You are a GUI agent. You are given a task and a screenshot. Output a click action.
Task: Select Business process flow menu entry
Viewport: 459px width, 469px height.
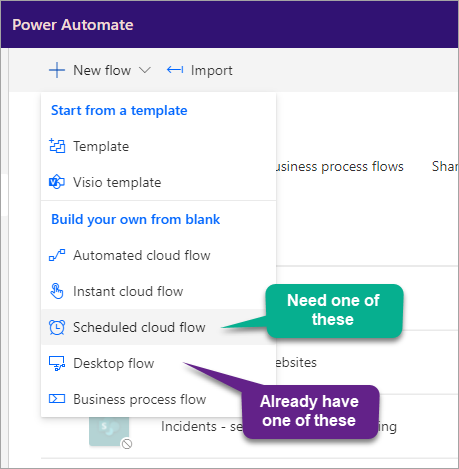pos(159,399)
